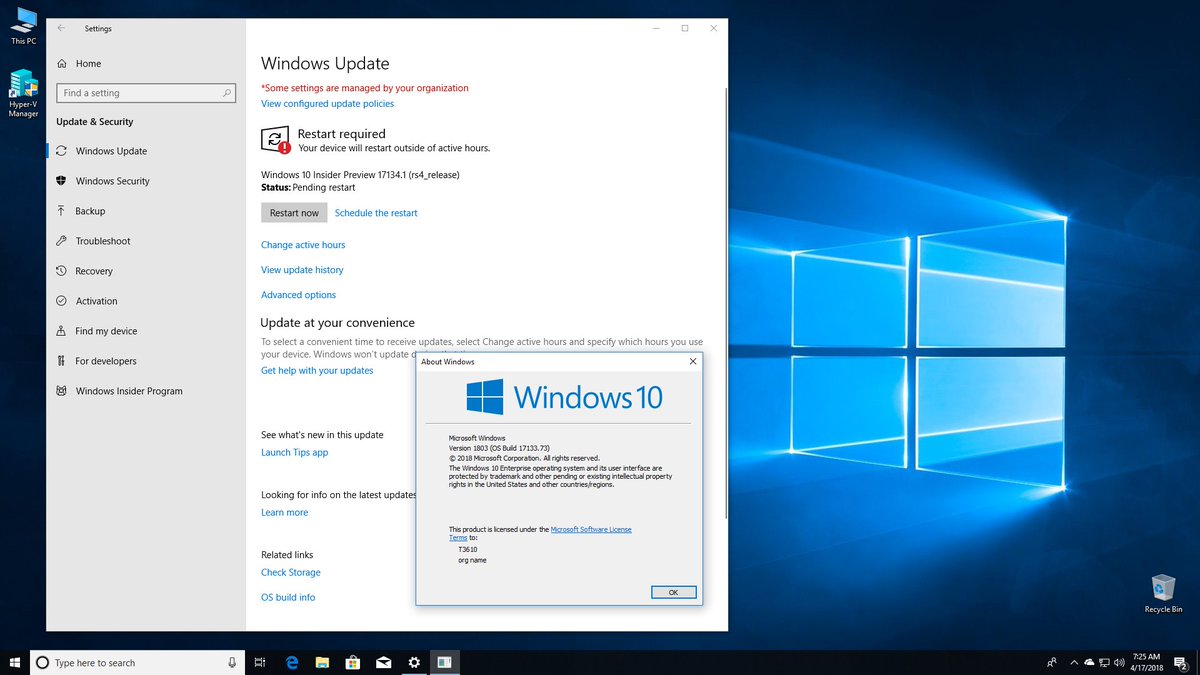1200x675 pixels.
Task: Open View configured update policies link
Action: click(x=327, y=104)
